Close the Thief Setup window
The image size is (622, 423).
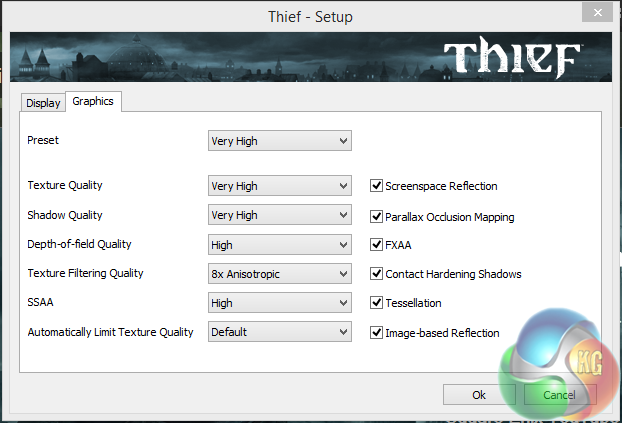tap(597, 12)
